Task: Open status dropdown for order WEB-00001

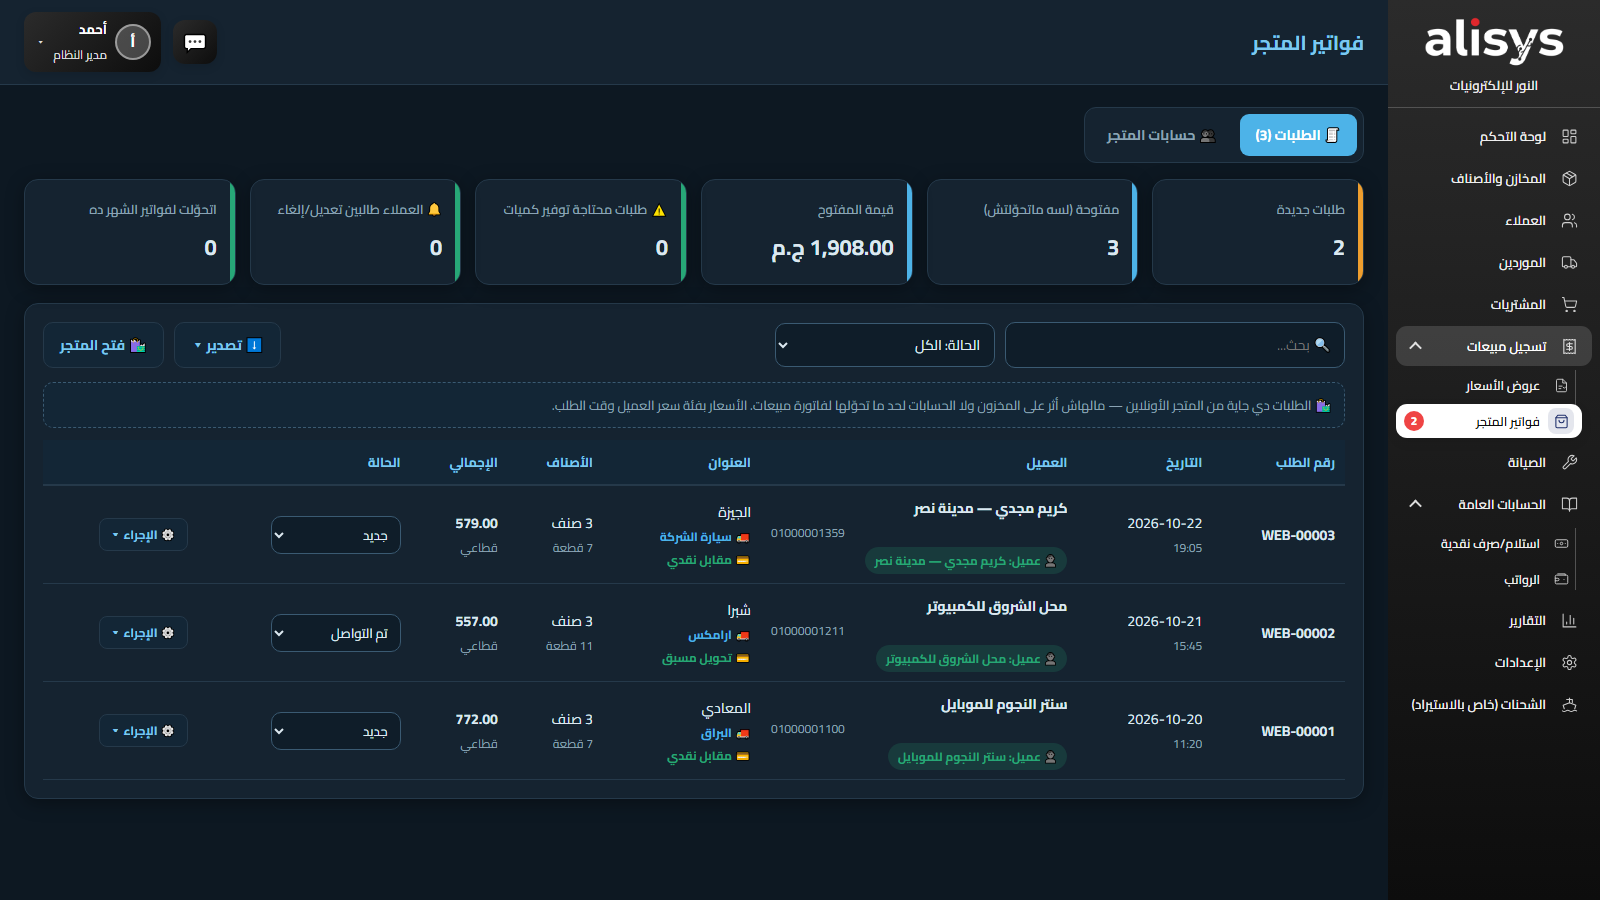Action: 336,731
